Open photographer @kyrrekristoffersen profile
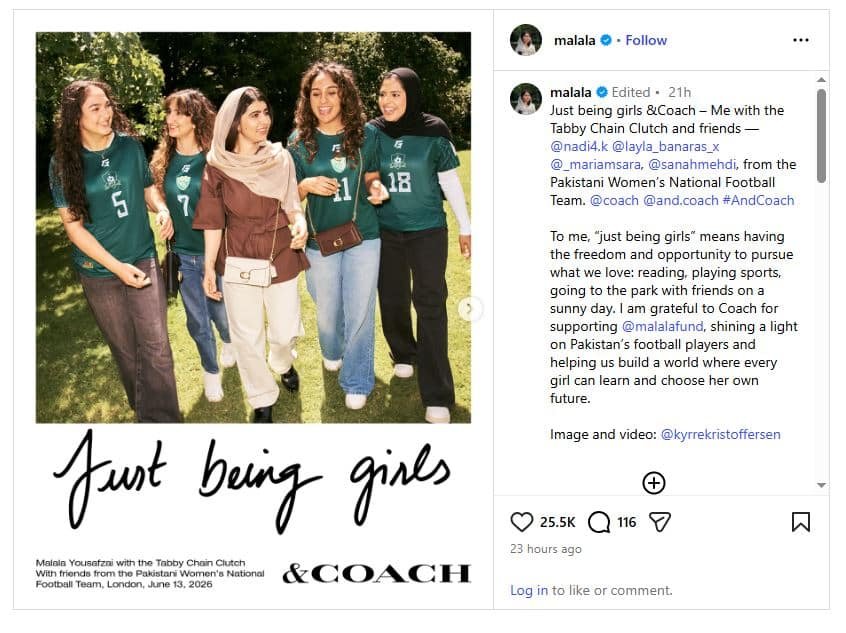This screenshot has height=633, width=846. coord(720,434)
